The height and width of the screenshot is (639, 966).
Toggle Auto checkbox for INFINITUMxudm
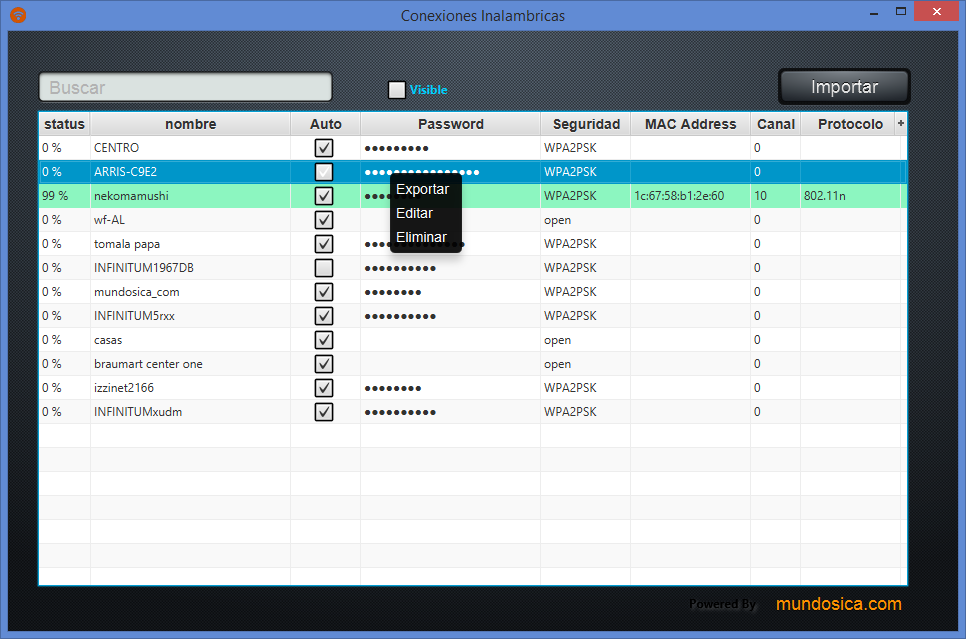click(x=324, y=412)
